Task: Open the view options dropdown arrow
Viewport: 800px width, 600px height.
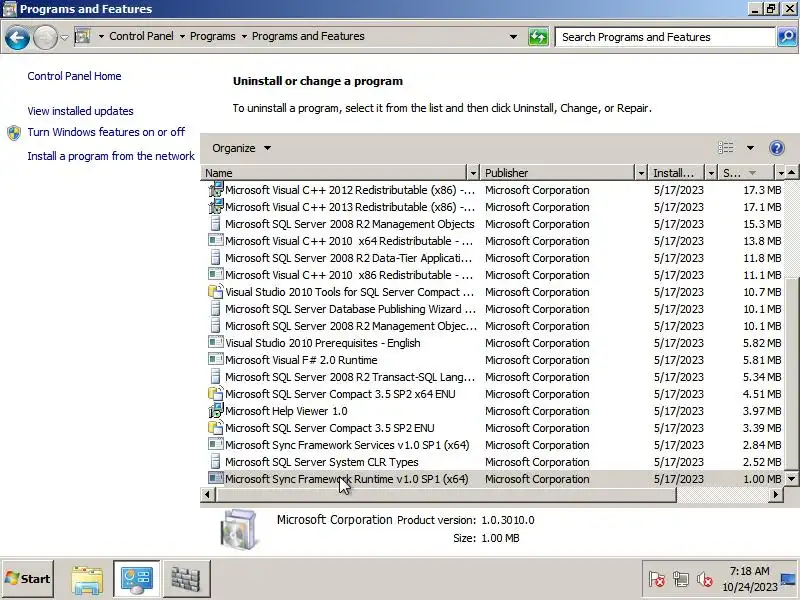Action: [750, 148]
